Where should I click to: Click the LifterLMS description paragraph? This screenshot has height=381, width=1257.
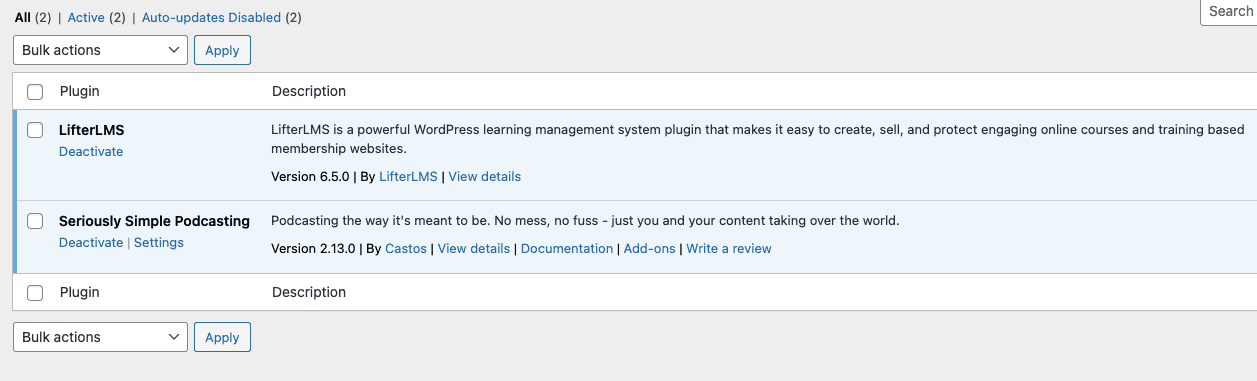757,139
